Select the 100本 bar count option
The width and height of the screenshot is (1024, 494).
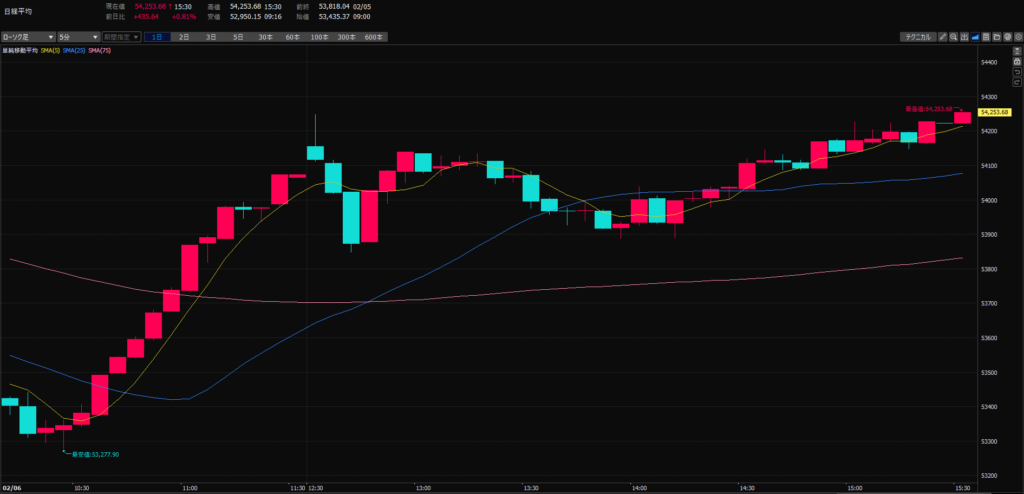click(x=319, y=37)
